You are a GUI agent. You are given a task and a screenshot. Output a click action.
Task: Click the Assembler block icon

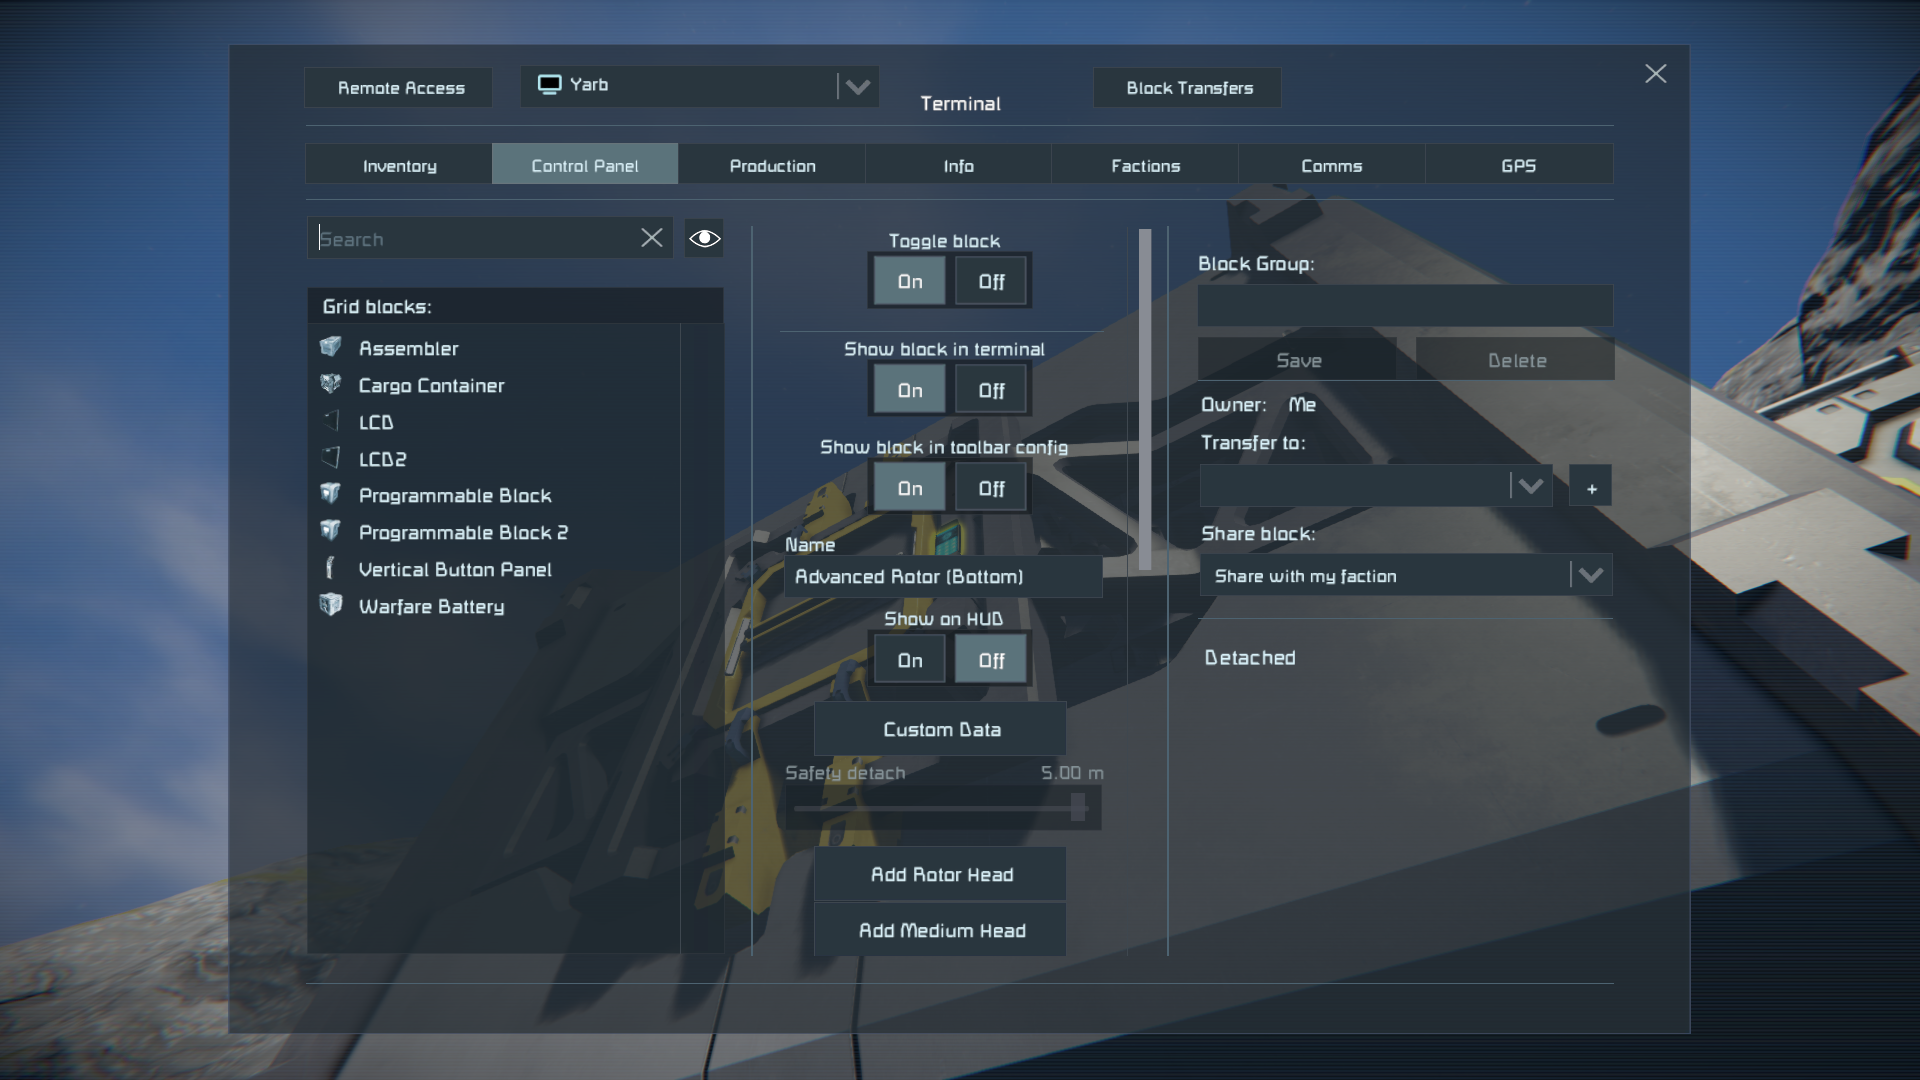point(331,347)
